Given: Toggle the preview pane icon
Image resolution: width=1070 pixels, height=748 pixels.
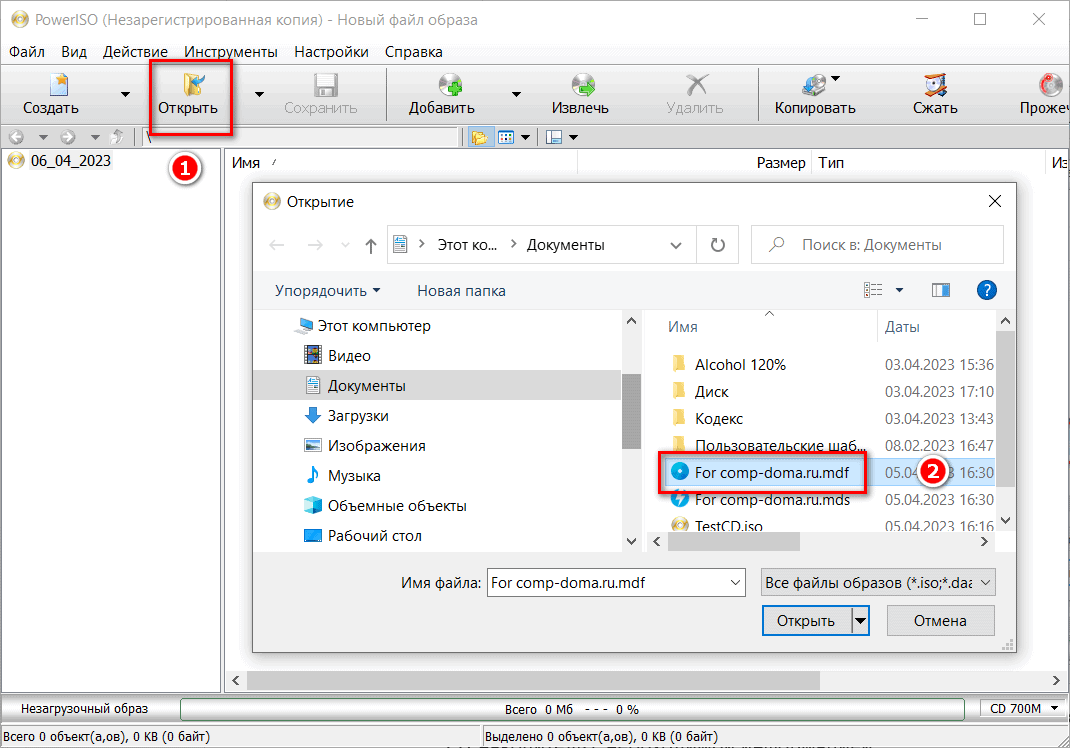Looking at the screenshot, I should pyautogui.click(x=941, y=291).
